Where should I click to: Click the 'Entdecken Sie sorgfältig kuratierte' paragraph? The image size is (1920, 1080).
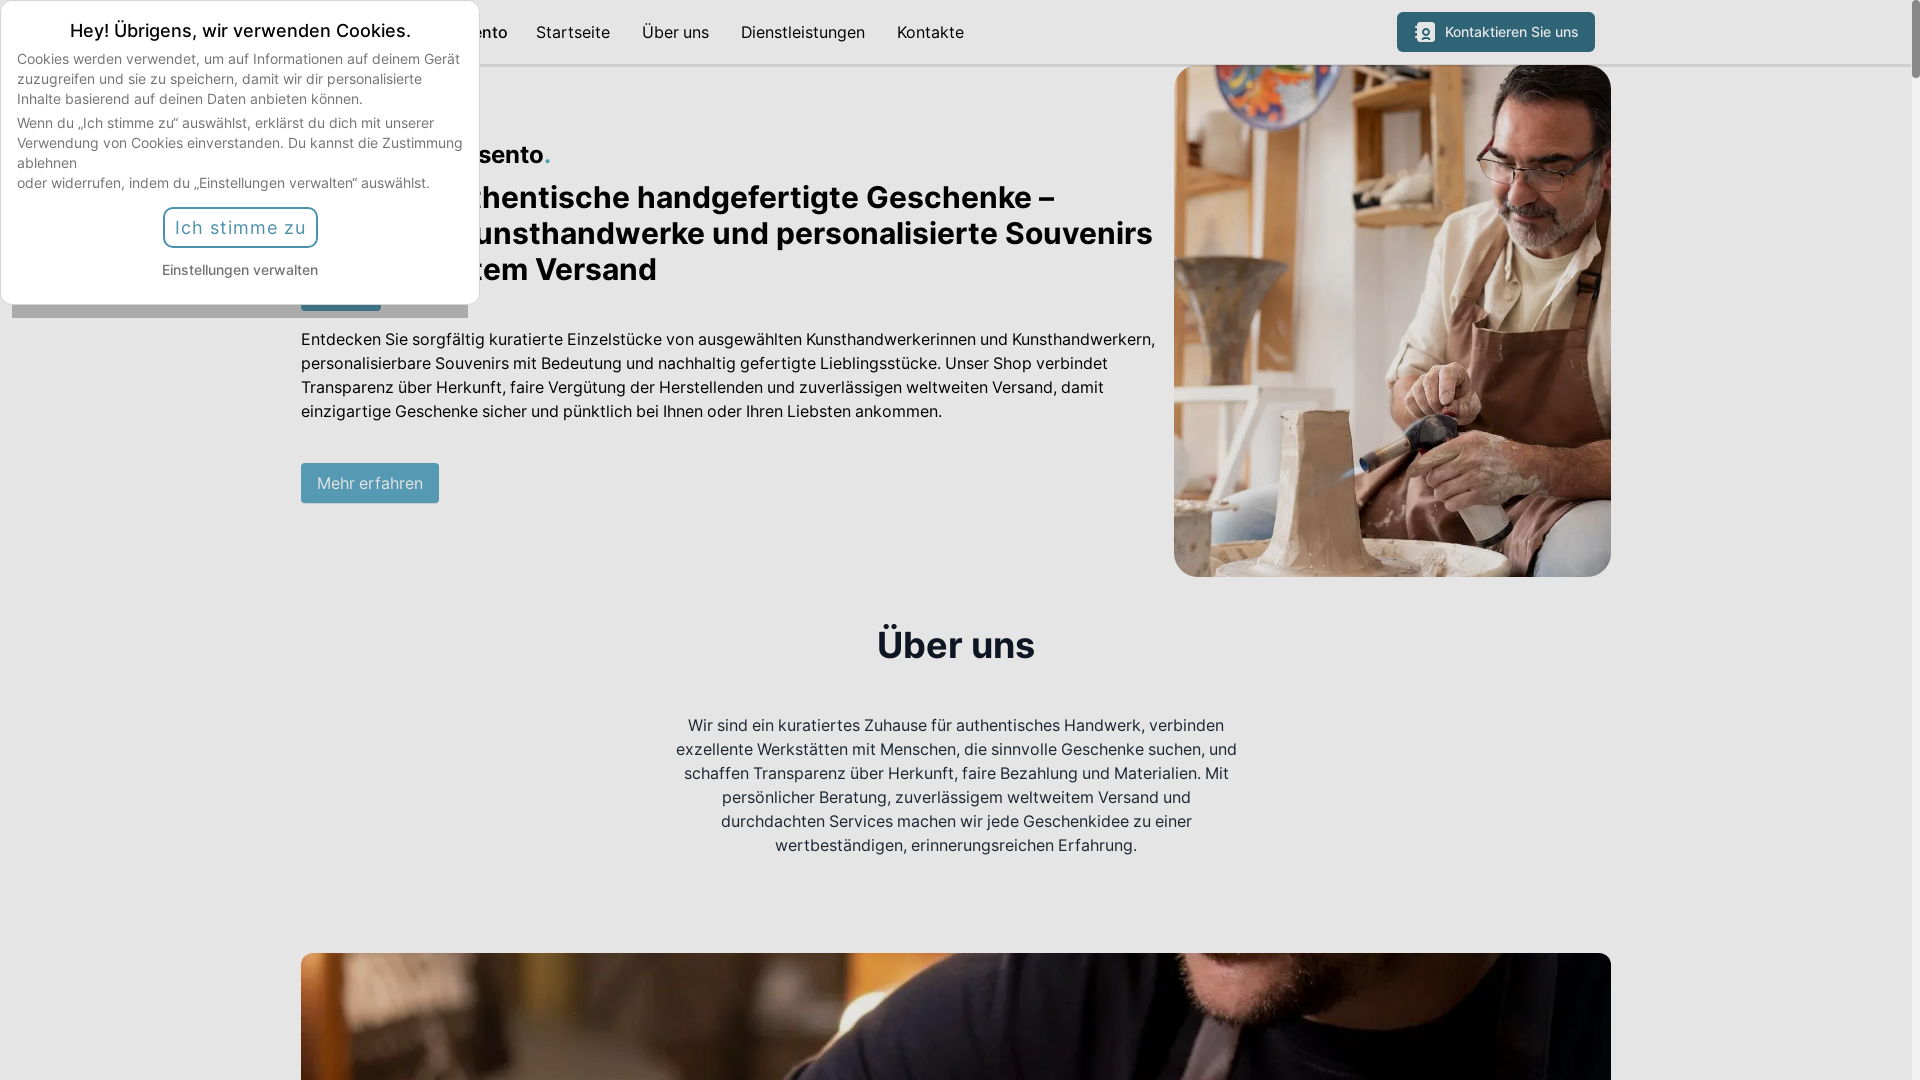[728, 375]
